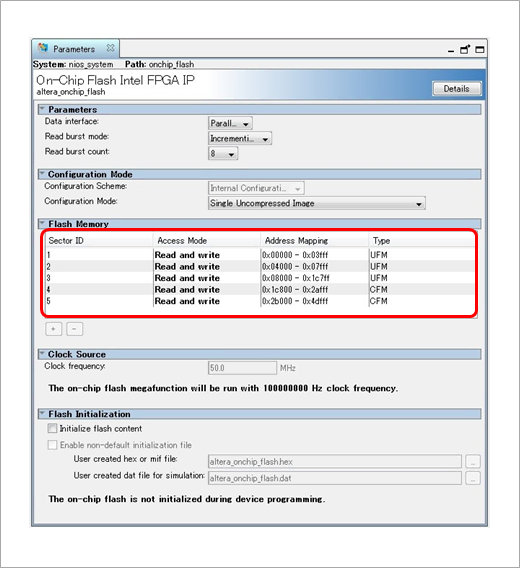Click the Parameters tab icon
Image resolution: width=520 pixels, height=568 pixels.
(x=43, y=47)
